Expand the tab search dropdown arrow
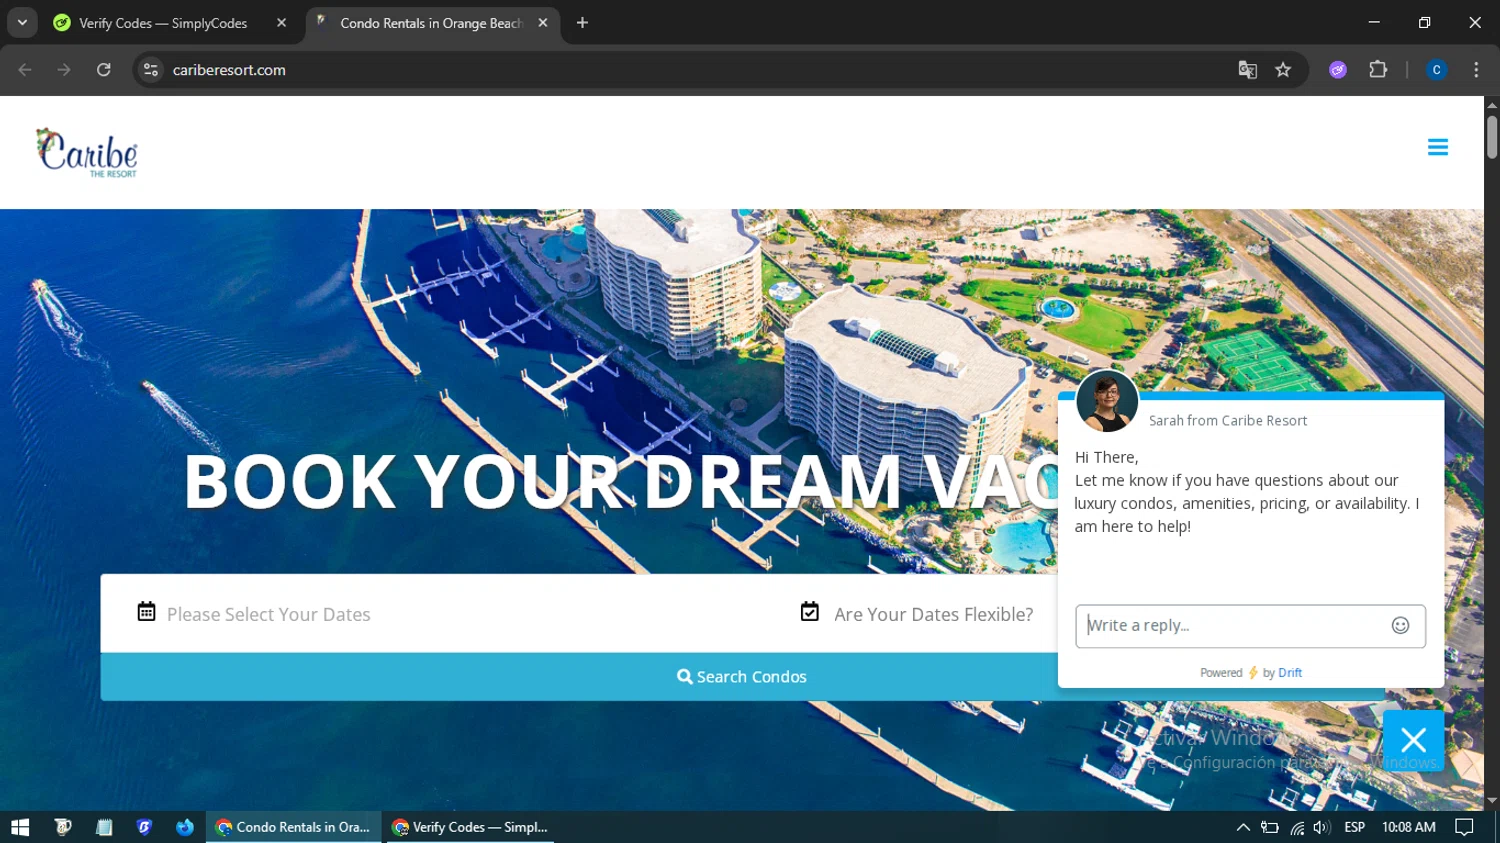 (22, 23)
